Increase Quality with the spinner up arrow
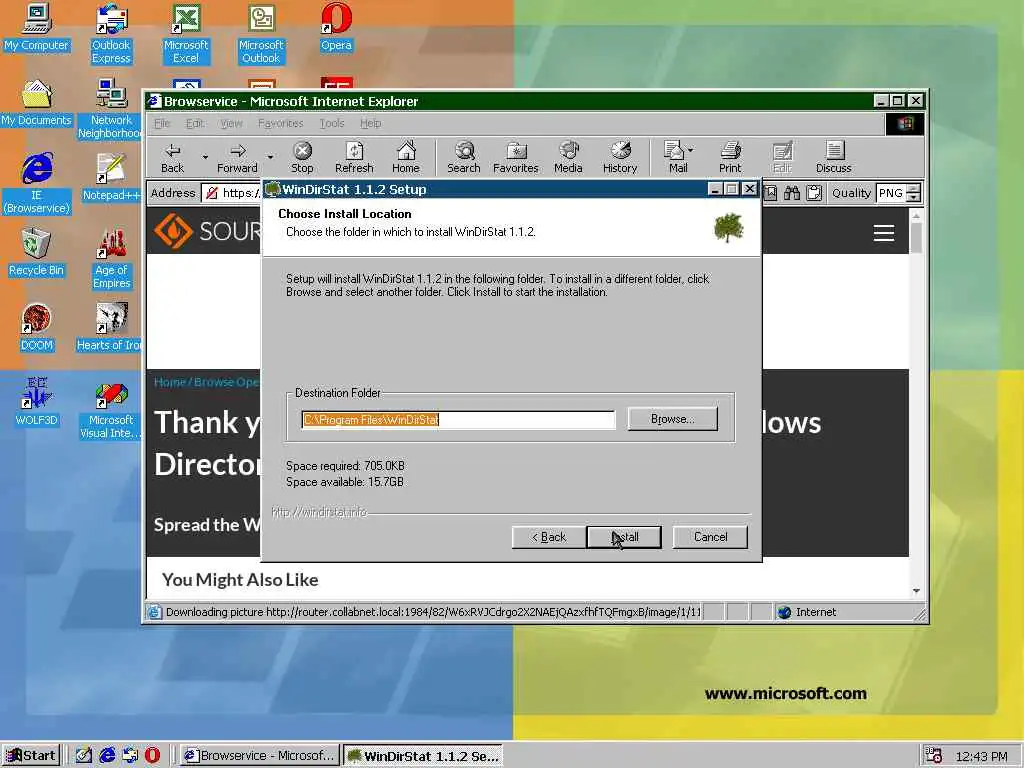The image size is (1024, 768). pyautogui.click(x=914, y=189)
